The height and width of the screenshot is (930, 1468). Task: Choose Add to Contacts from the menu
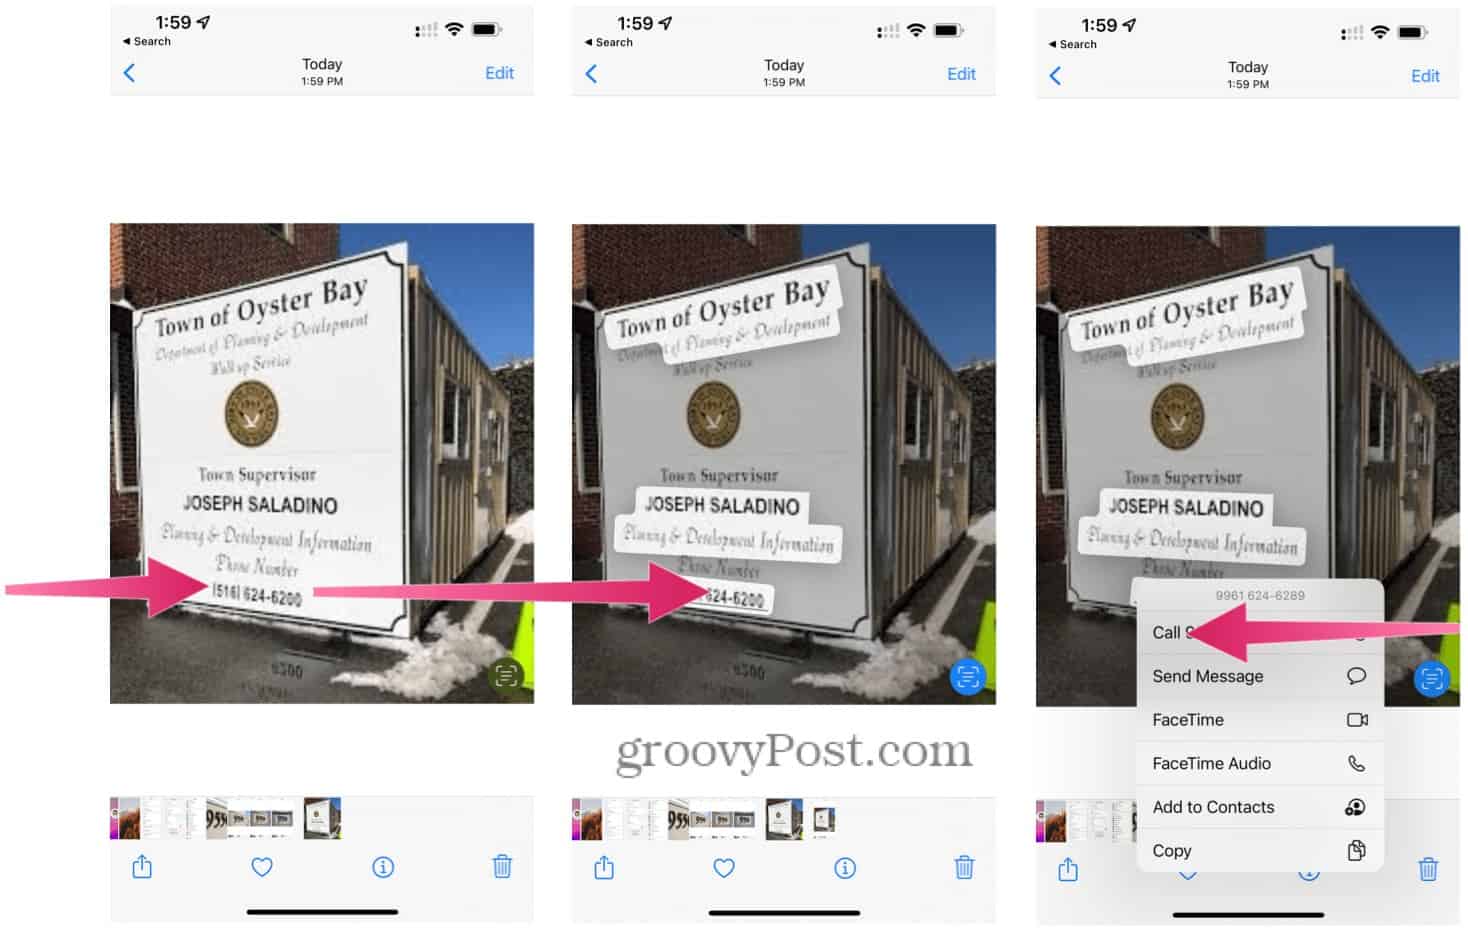click(x=1260, y=807)
